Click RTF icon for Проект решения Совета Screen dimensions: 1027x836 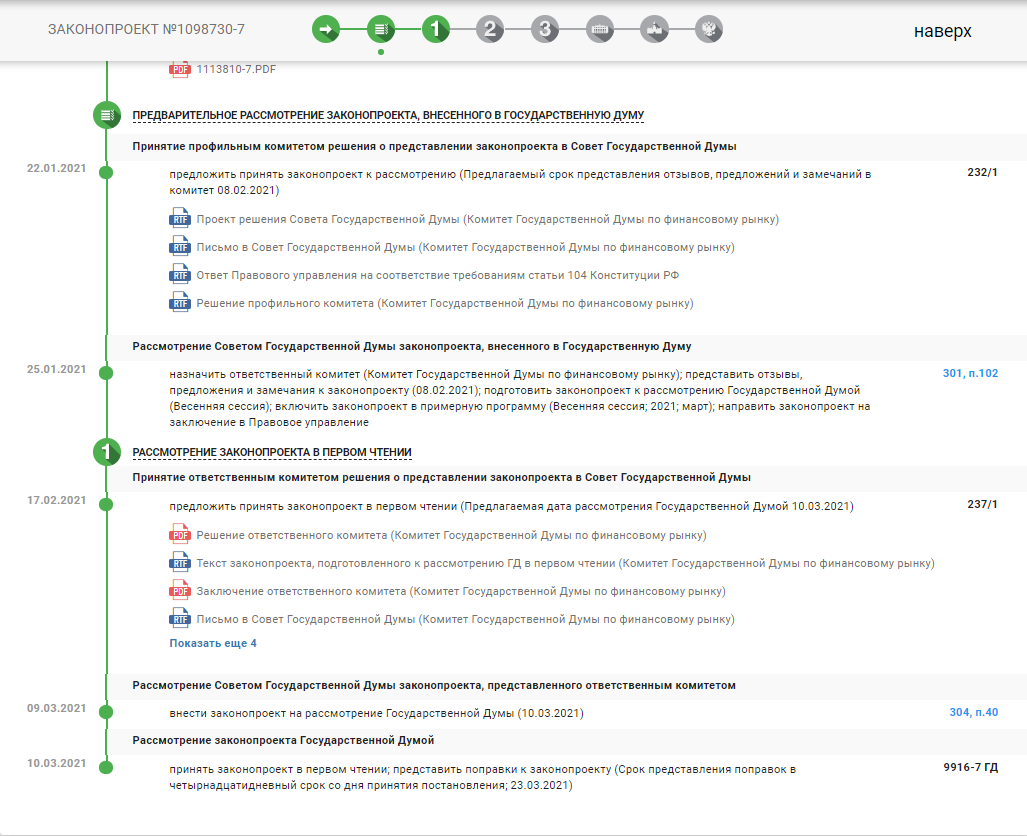(x=180, y=219)
